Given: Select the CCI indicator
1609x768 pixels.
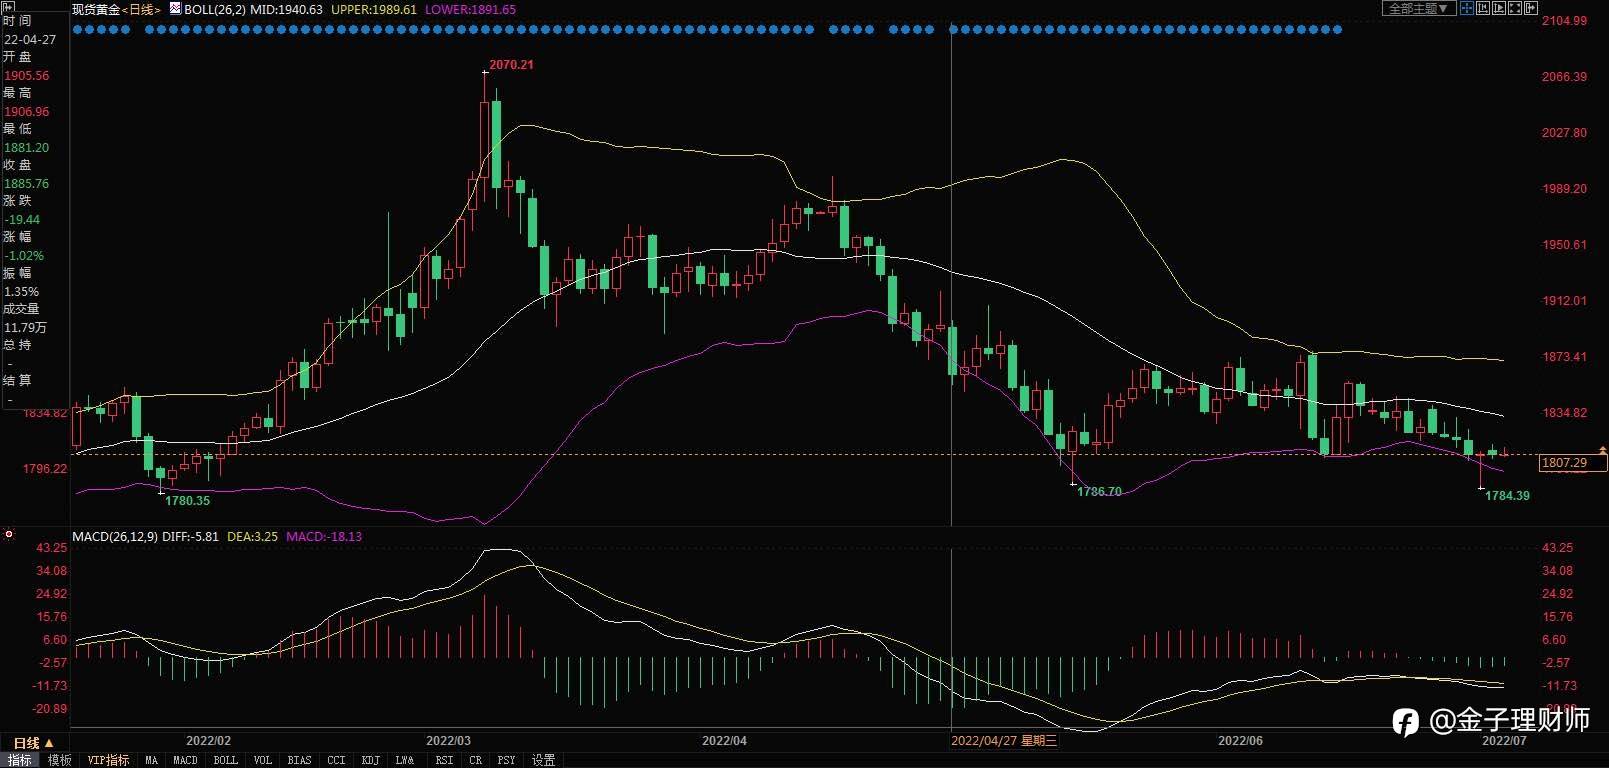Looking at the screenshot, I should [x=336, y=760].
